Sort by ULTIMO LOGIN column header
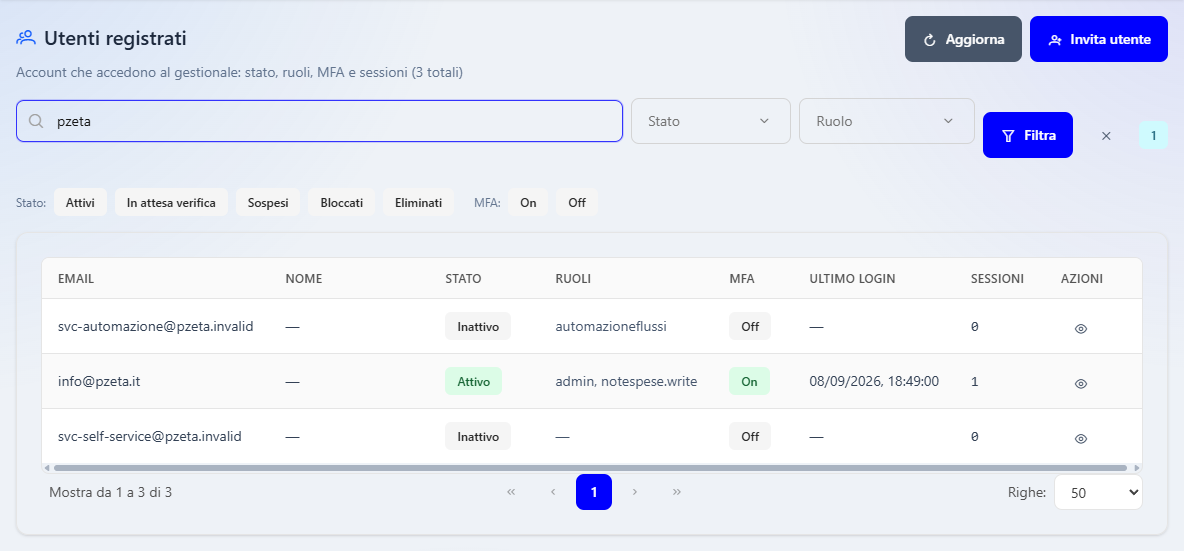Viewport: 1184px width, 551px height. [853, 279]
